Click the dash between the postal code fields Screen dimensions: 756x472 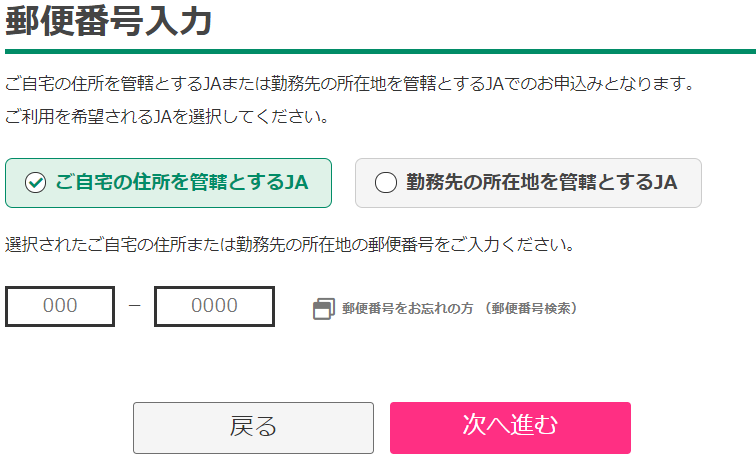click(x=134, y=307)
